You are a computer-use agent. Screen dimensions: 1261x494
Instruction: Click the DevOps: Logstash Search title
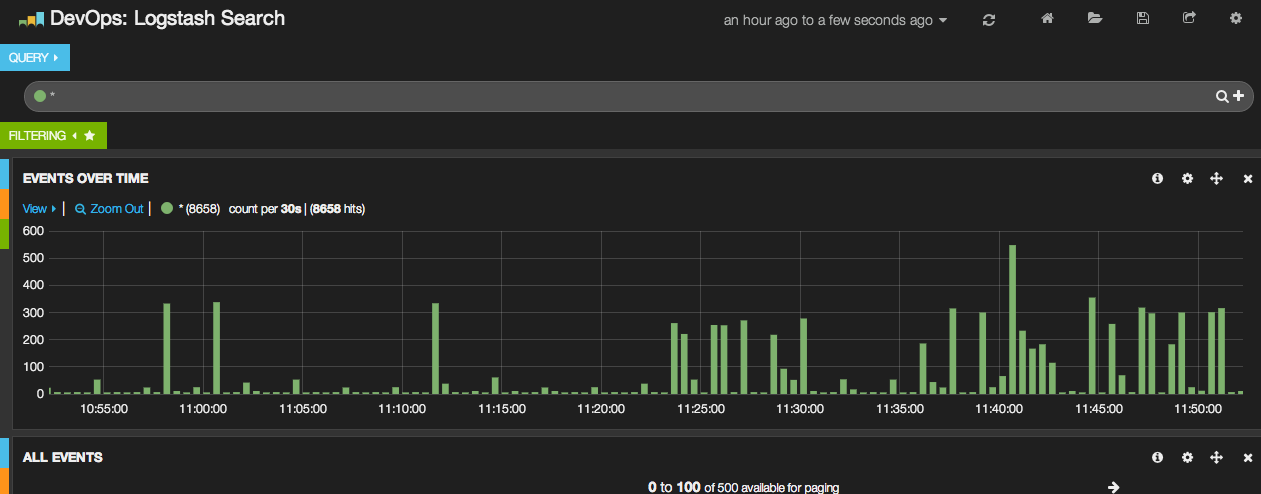pyautogui.click(x=167, y=18)
